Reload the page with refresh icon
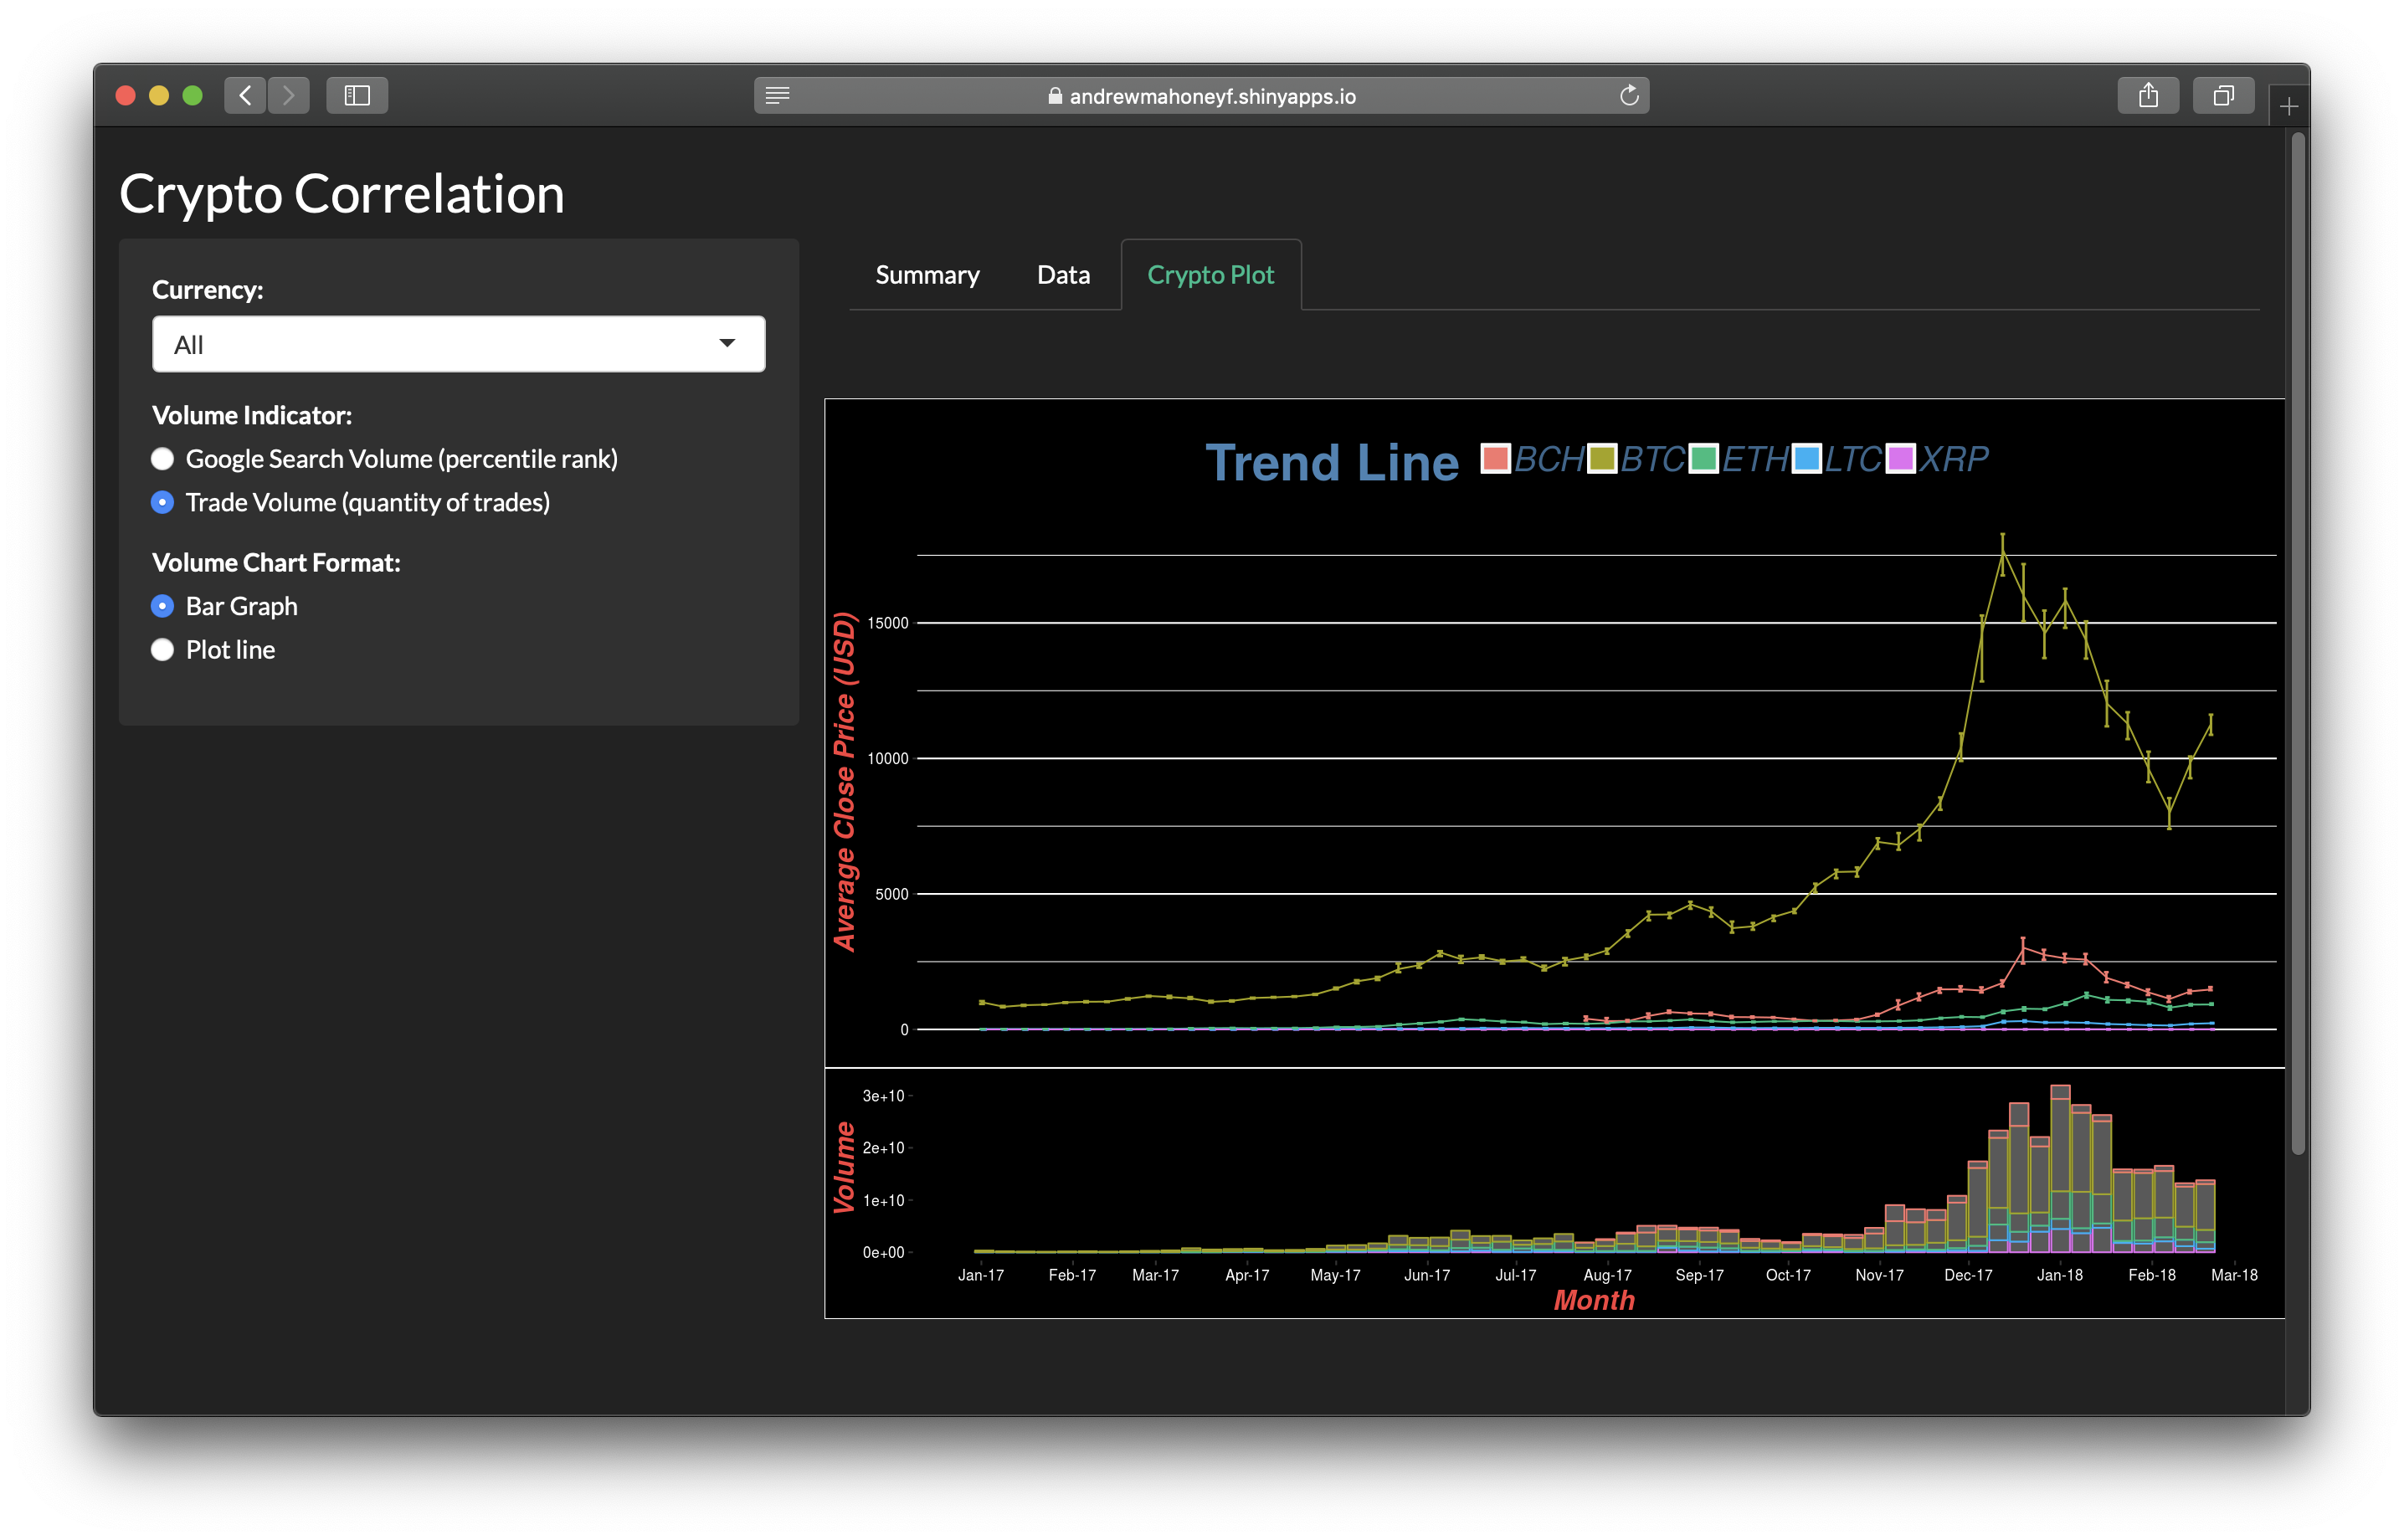This screenshot has width=2404, height=1540. pyautogui.click(x=1629, y=96)
